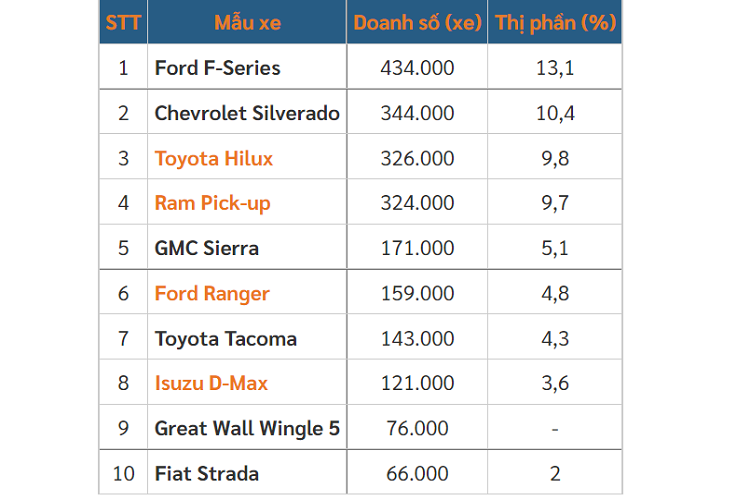This screenshot has width=750, height=500.
Task: Click the STT column header
Action: 123,22
